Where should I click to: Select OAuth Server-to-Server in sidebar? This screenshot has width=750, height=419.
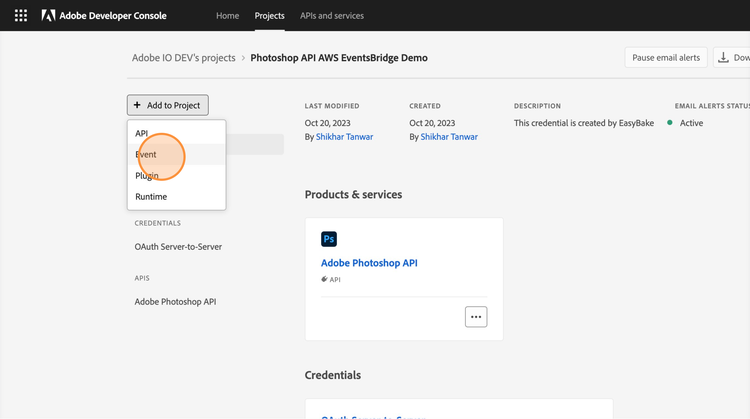coord(178,247)
